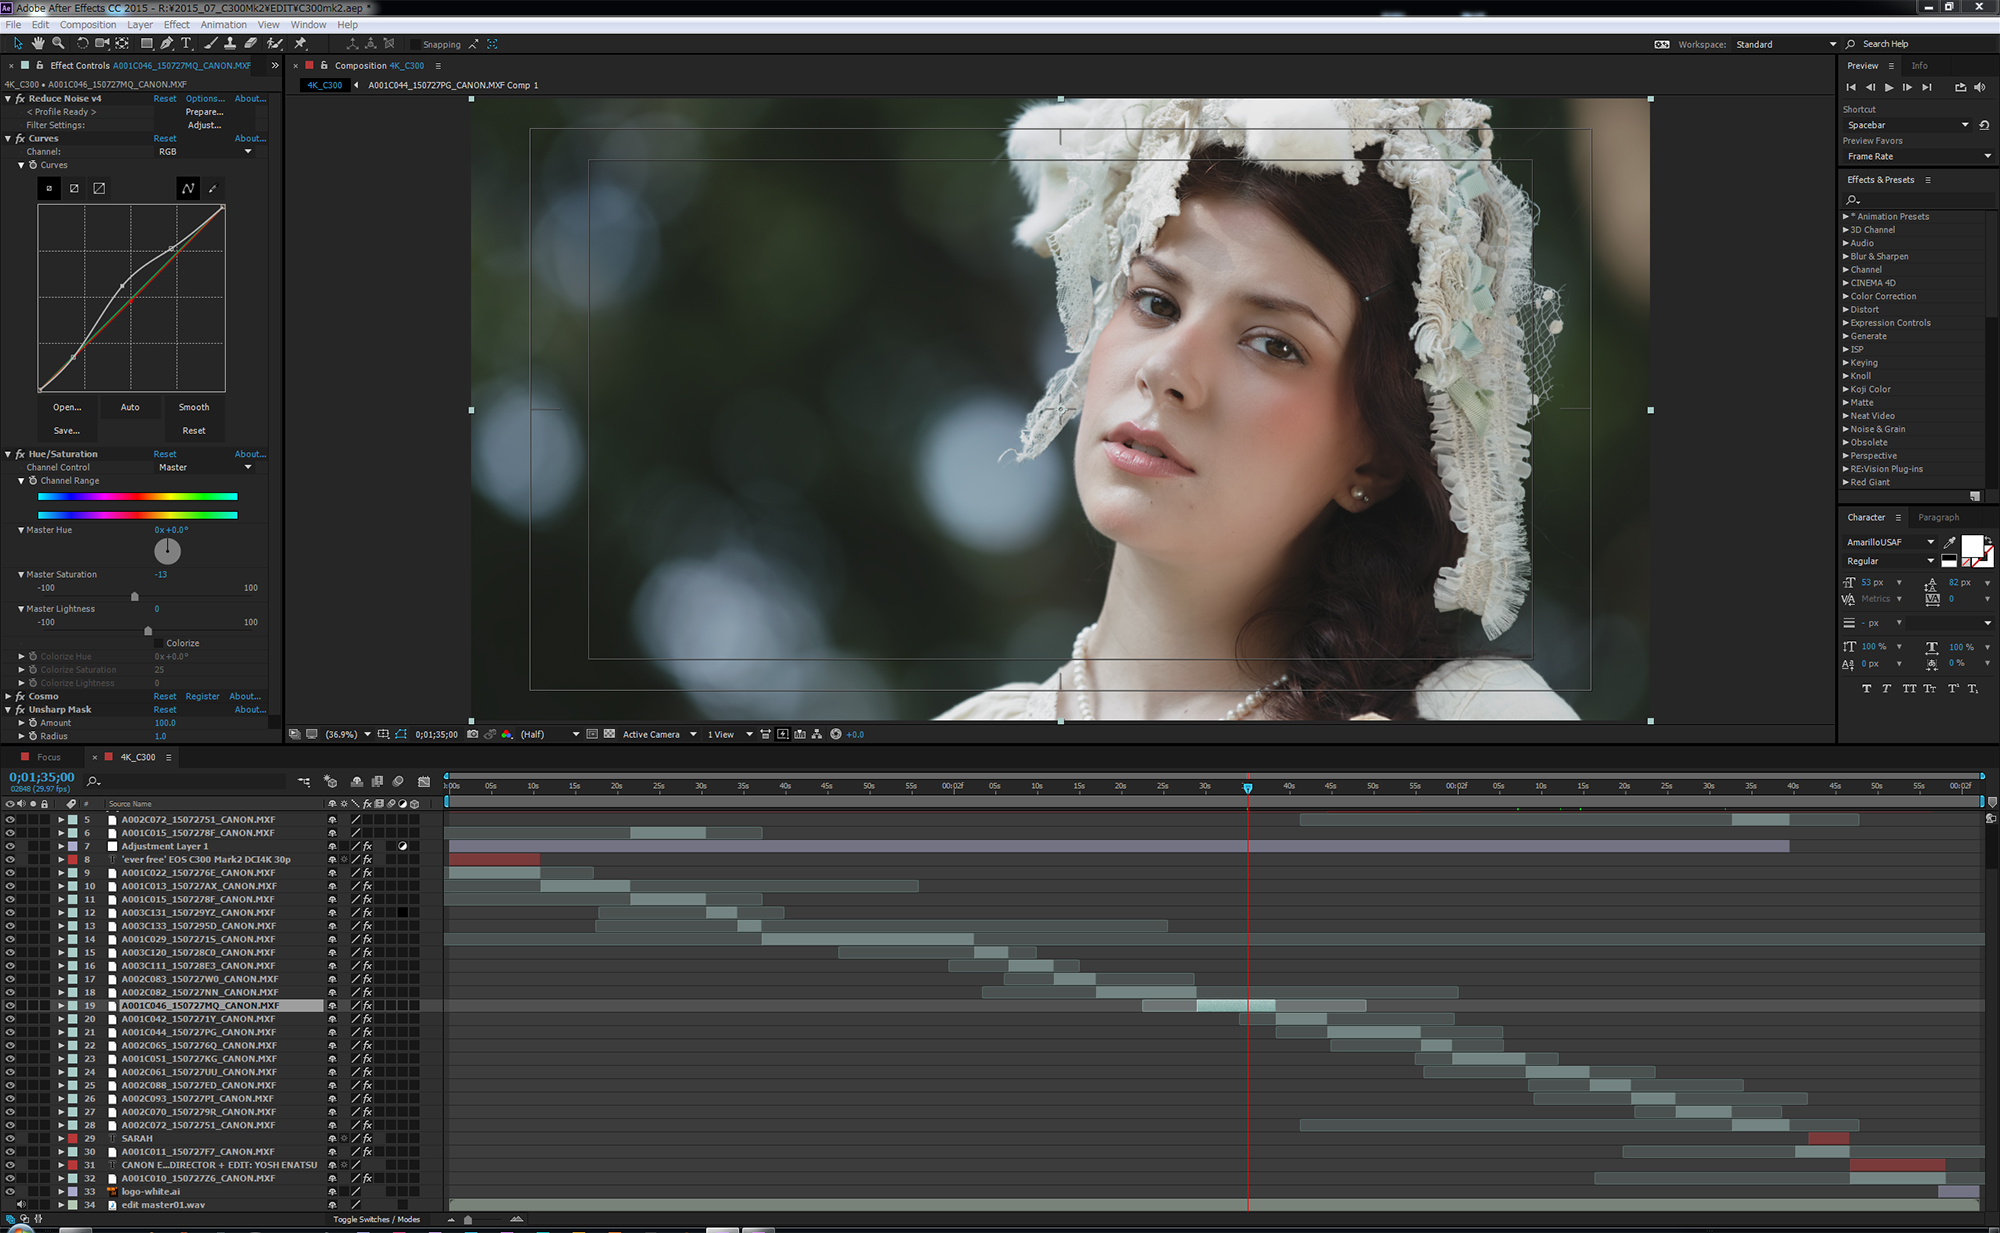Select the Pen tool

[x=167, y=44]
